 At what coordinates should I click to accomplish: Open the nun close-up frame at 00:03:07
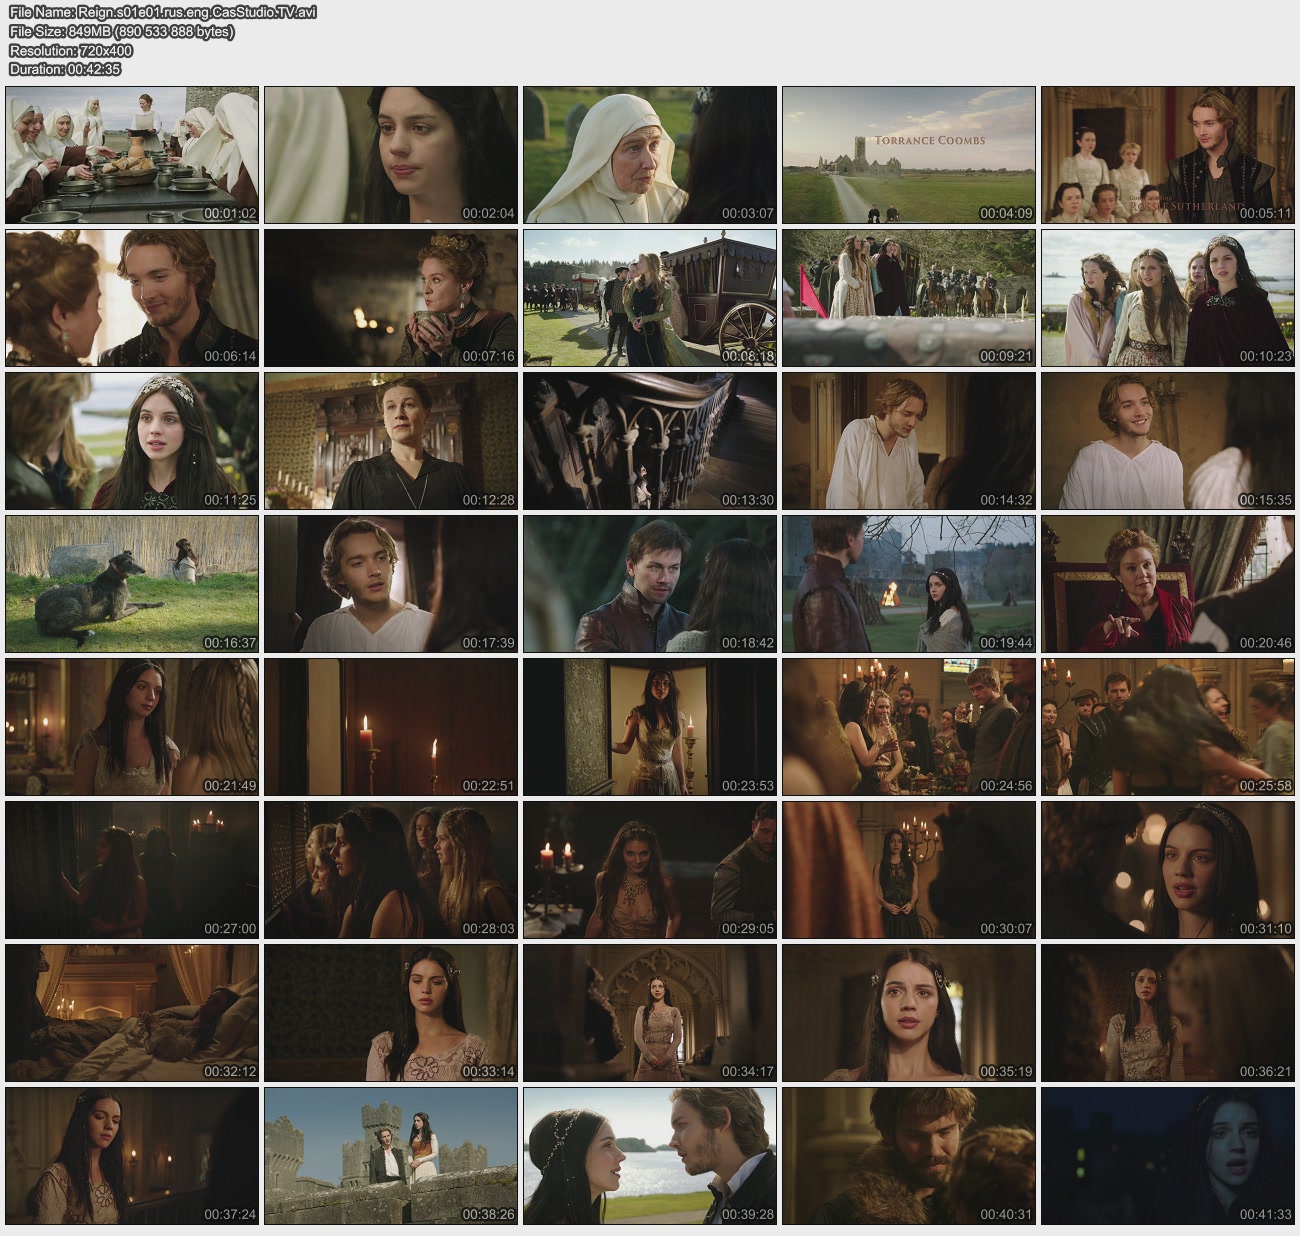(650, 155)
